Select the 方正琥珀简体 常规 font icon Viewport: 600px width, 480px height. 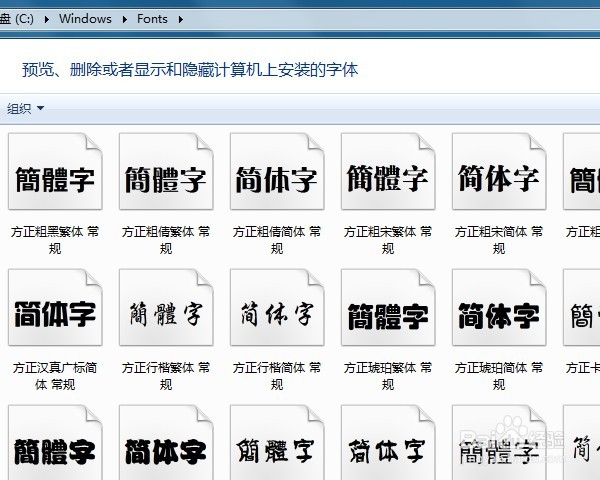pos(499,307)
